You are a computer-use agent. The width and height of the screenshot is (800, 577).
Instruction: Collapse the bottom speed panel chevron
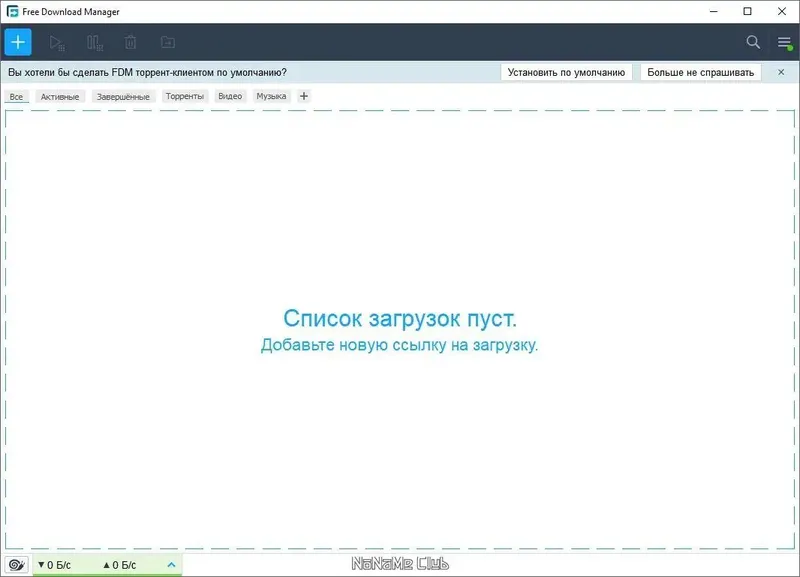coord(170,563)
